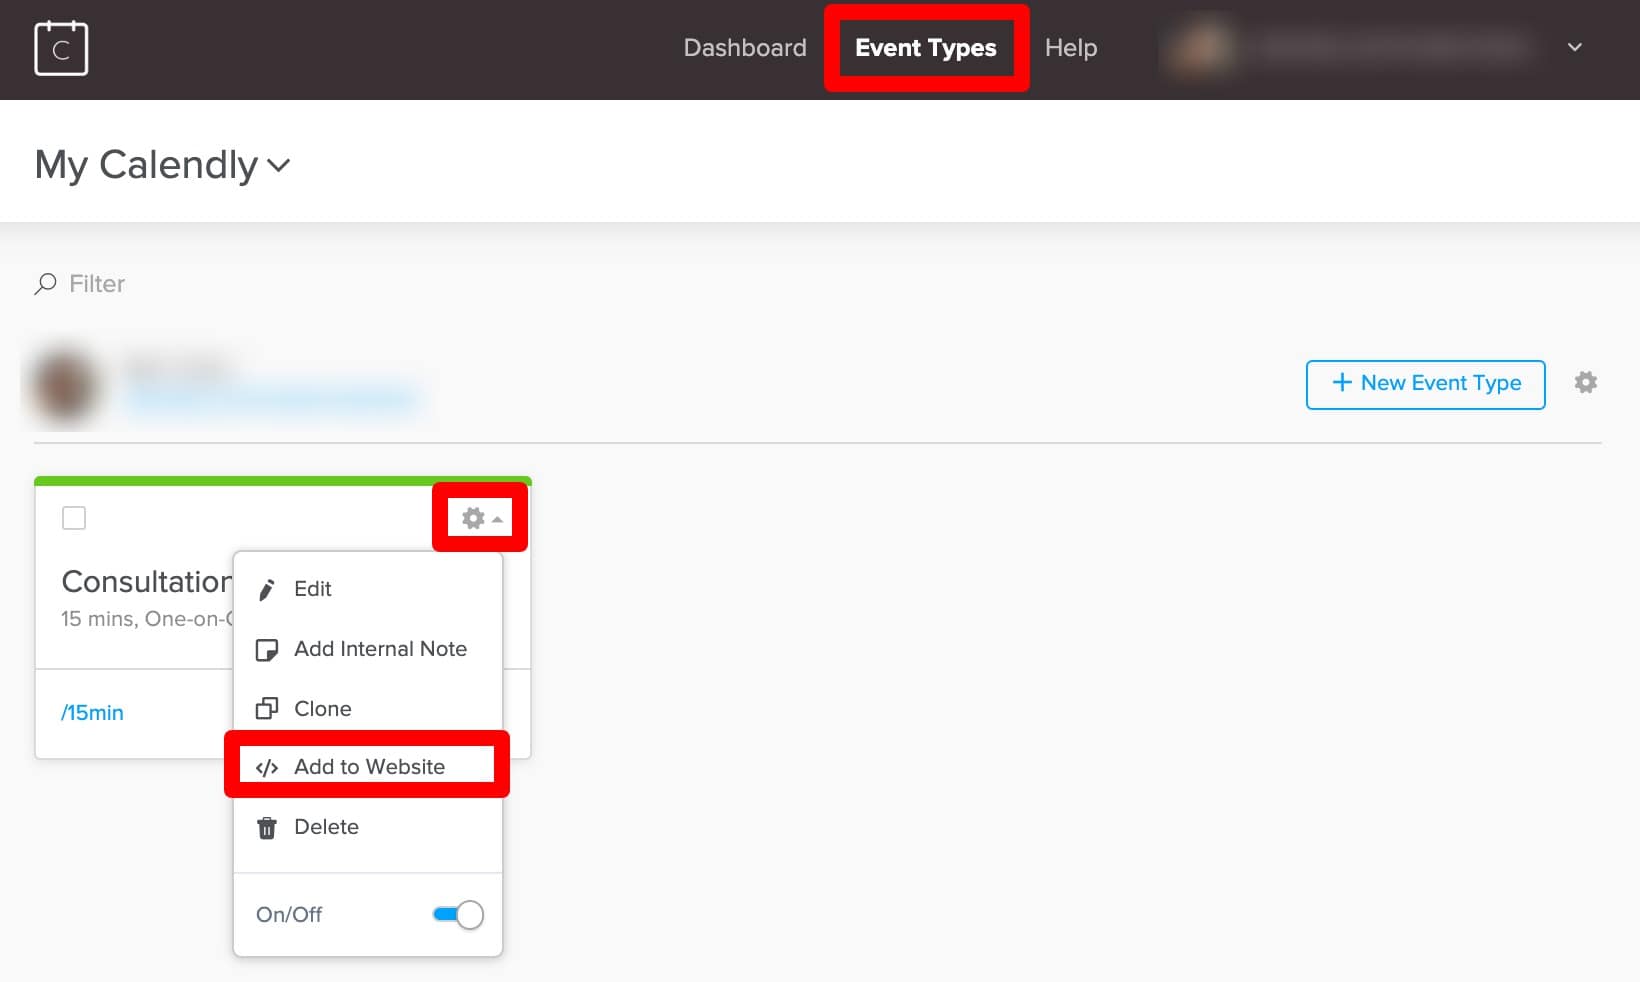The height and width of the screenshot is (982, 1640).
Task: Click the code embed icon
Action: pos(267,768)
